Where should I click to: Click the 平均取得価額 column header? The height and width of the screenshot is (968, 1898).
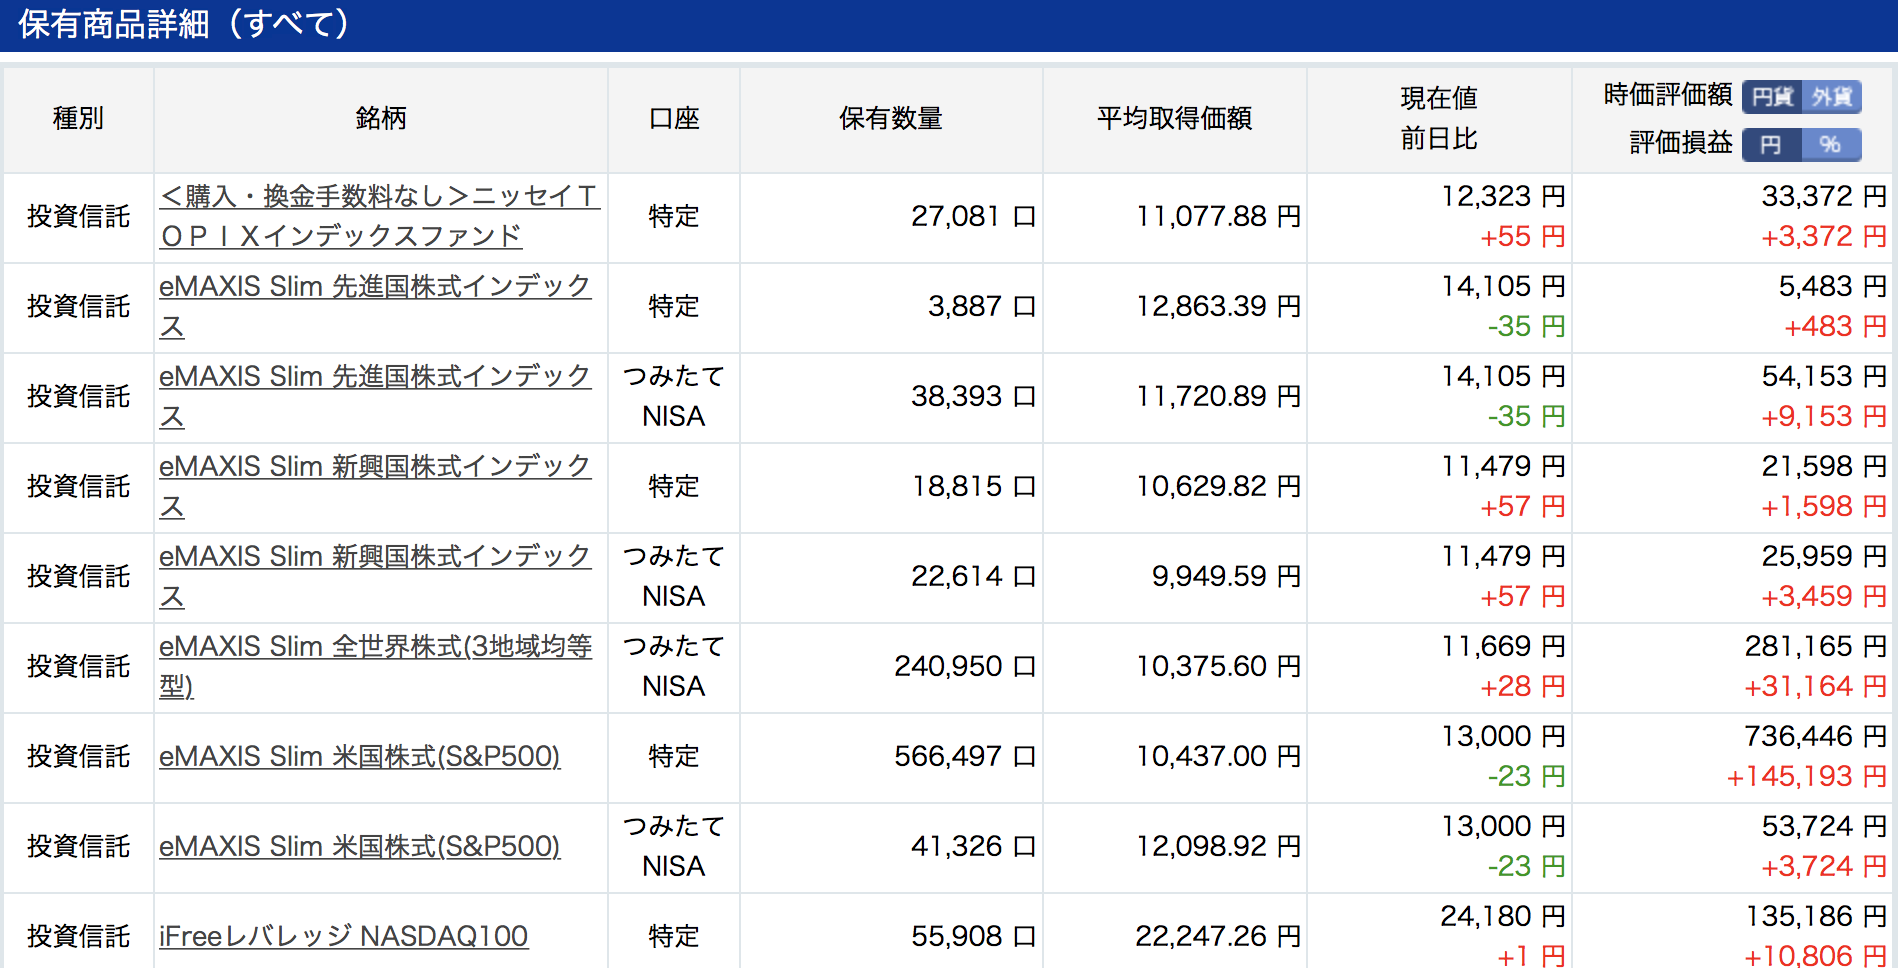tap(1175, 119)
